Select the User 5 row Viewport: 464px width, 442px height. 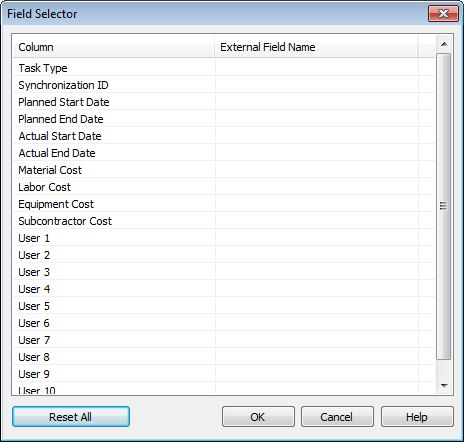[x=224, y=306]
